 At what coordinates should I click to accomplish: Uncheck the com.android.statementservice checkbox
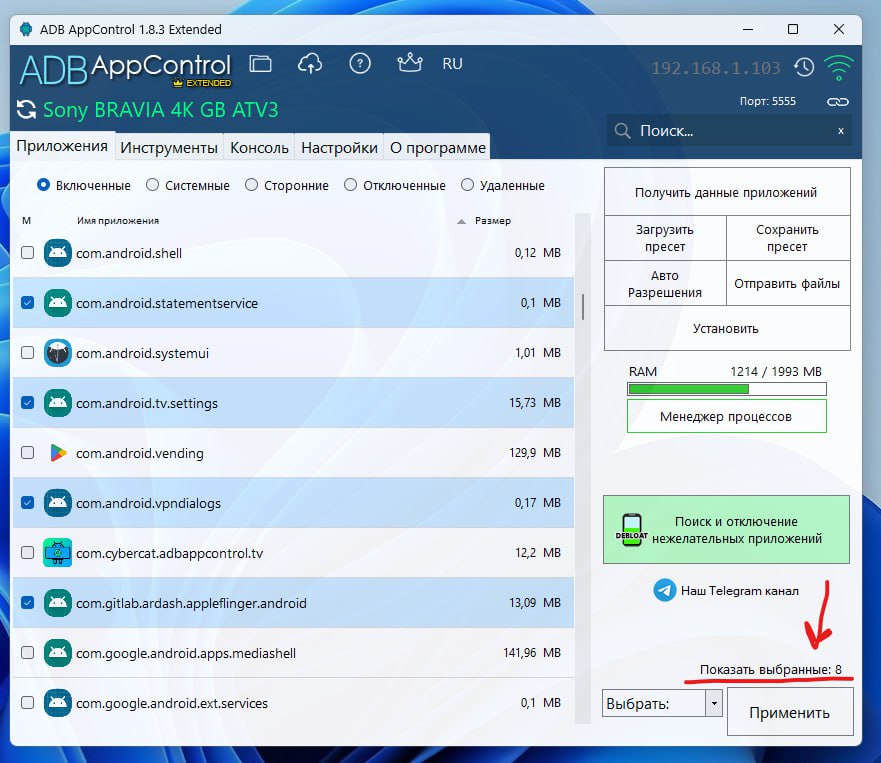click(x=28, y=303)
